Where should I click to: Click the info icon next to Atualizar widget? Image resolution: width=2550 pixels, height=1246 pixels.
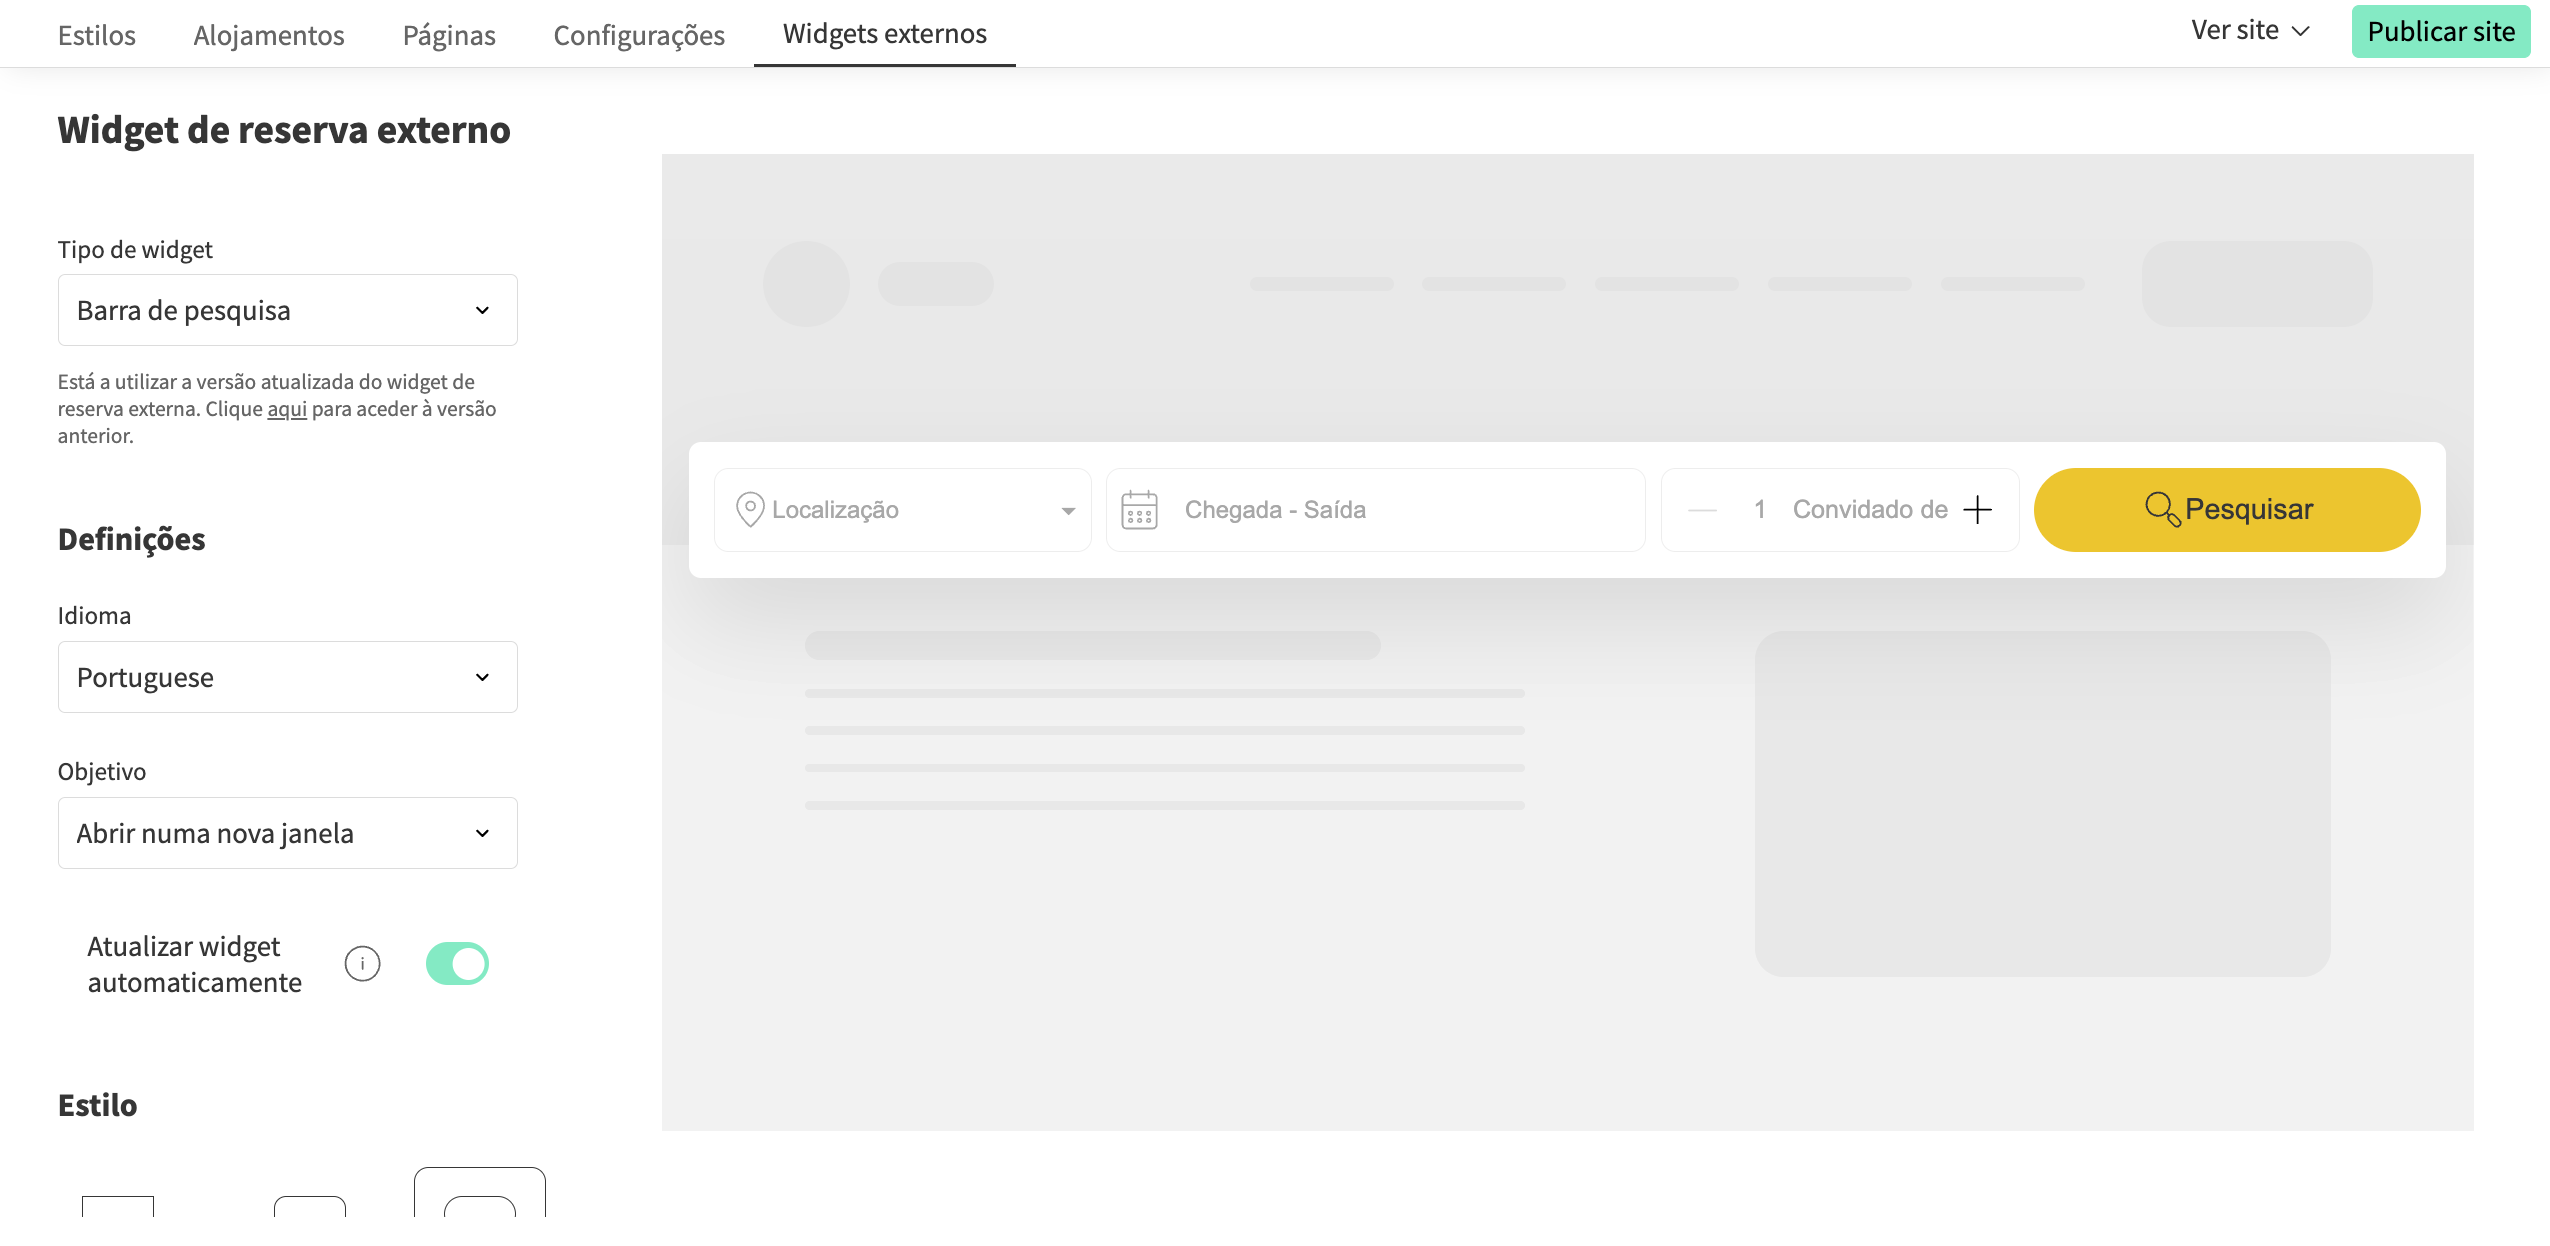[x=362, y=963]
